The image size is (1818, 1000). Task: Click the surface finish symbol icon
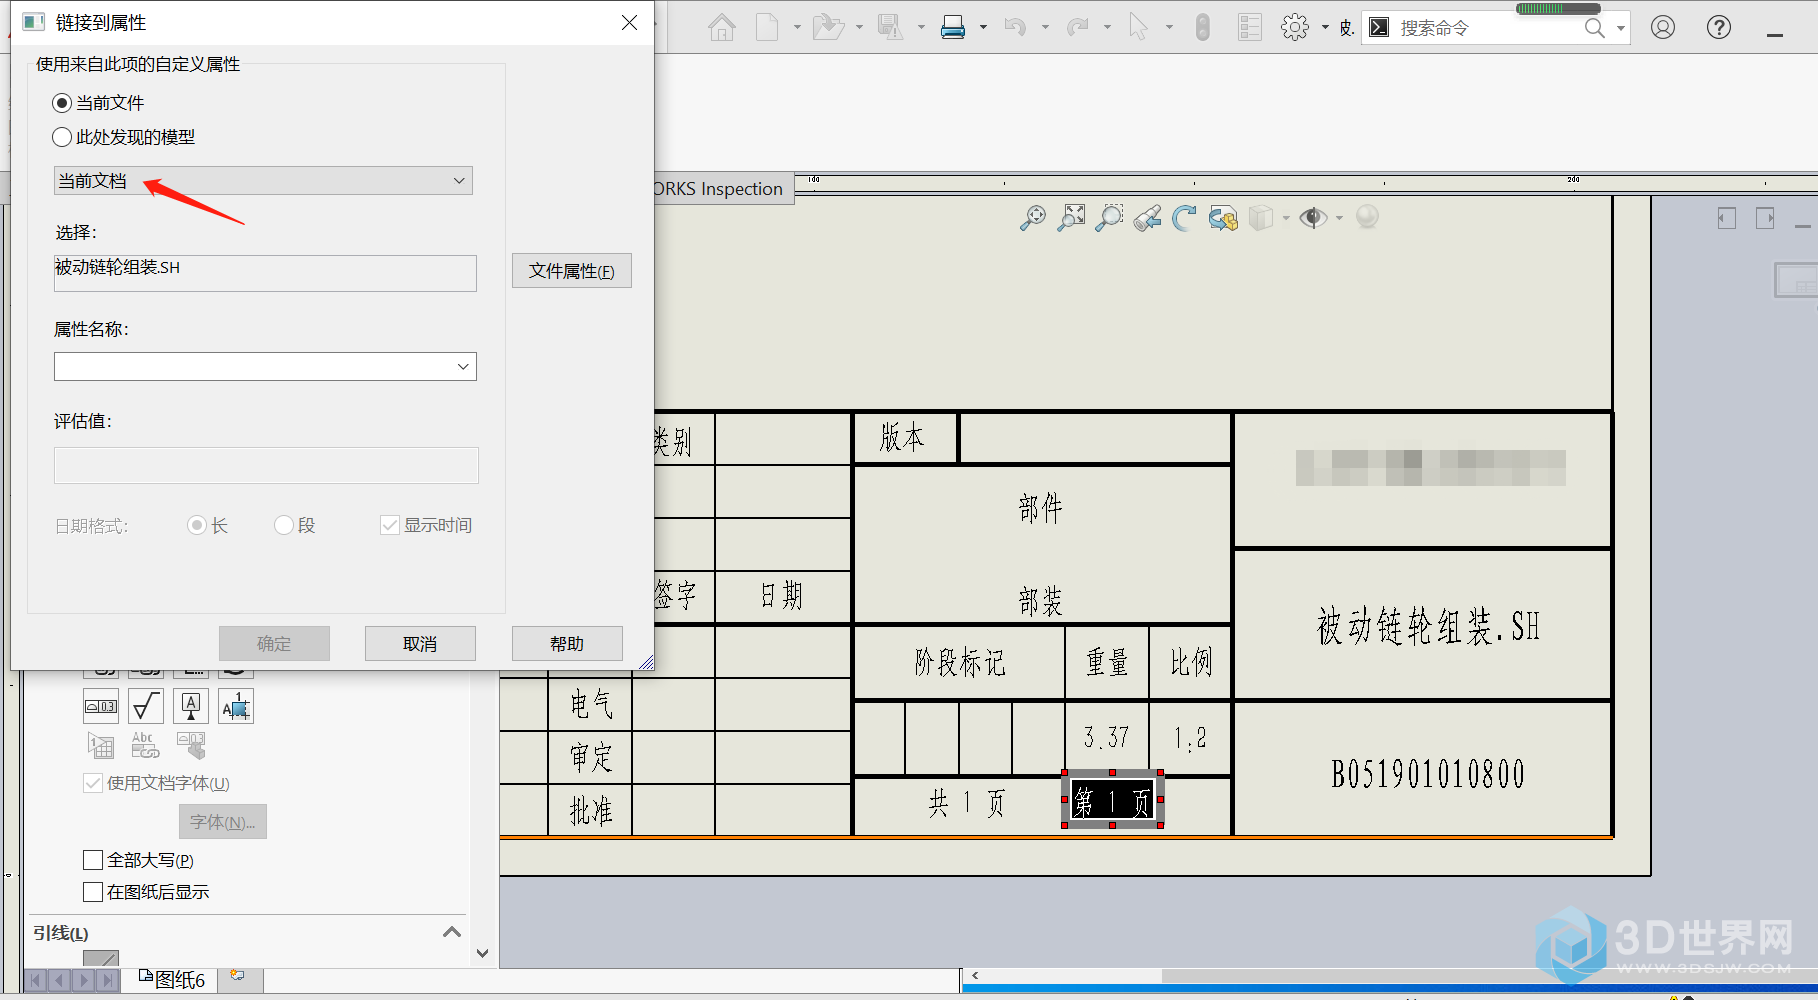point(146,706)
